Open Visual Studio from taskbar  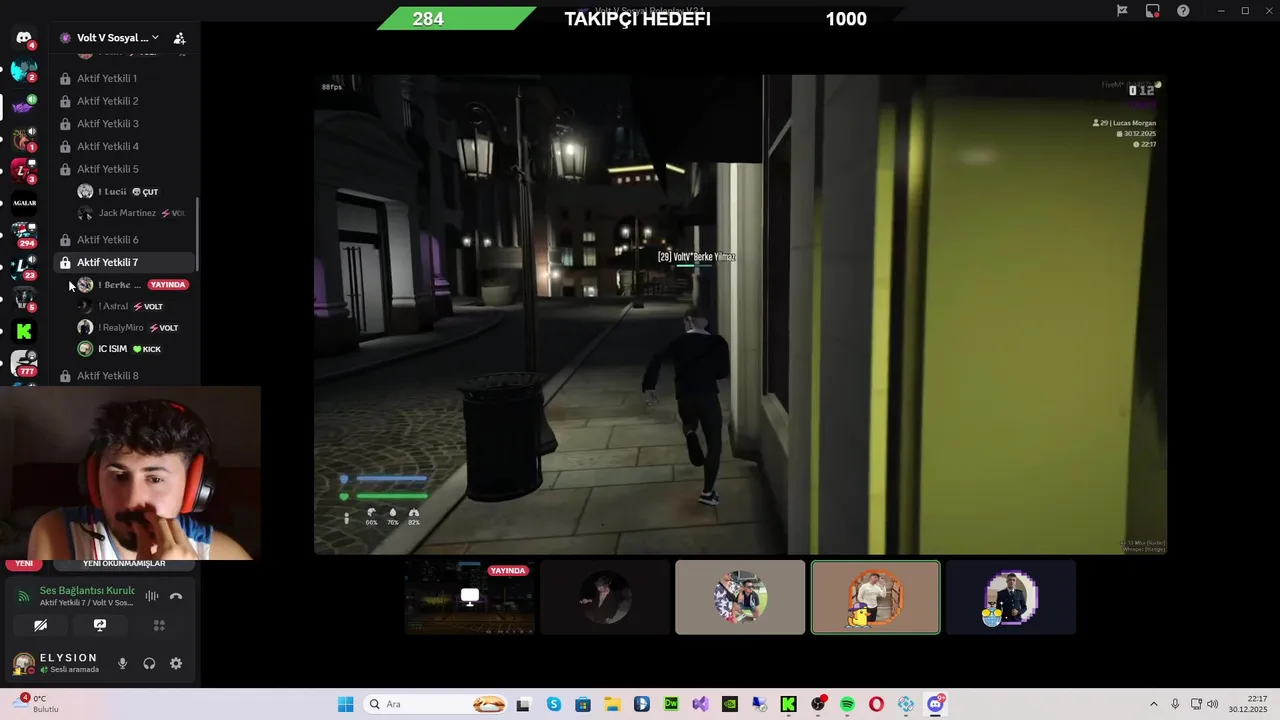pos(700,704)
